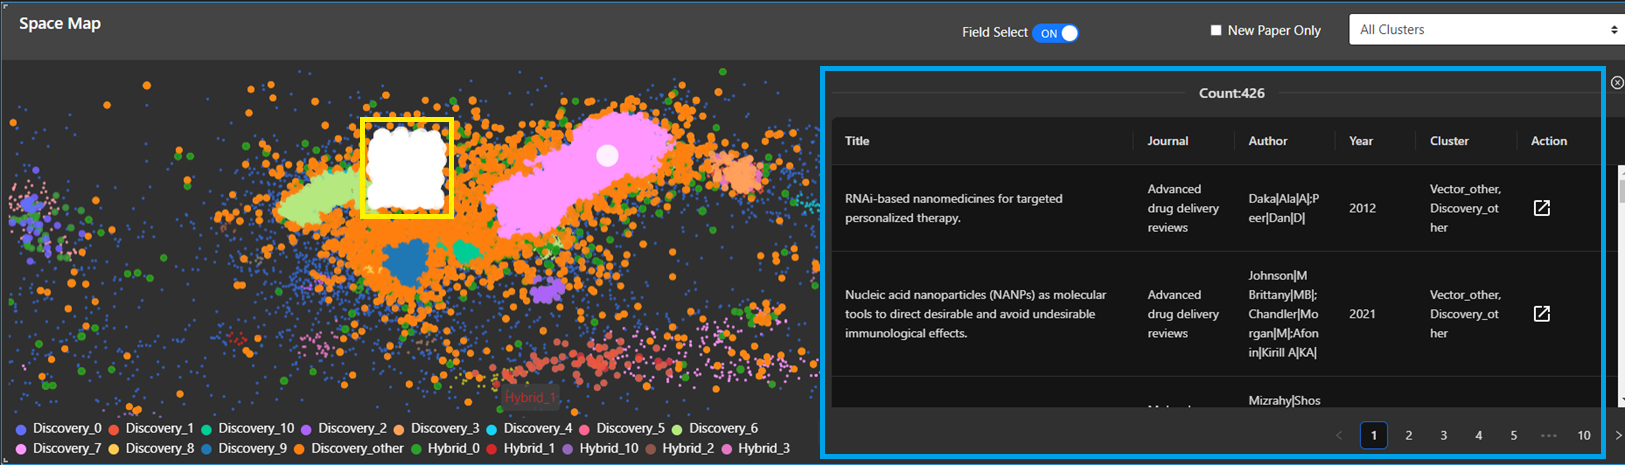Image resolution: width=1625 pixels, height=465 pixels.
Task: Toggle Hybrid_10 legend entry
Action: (599, 448)
